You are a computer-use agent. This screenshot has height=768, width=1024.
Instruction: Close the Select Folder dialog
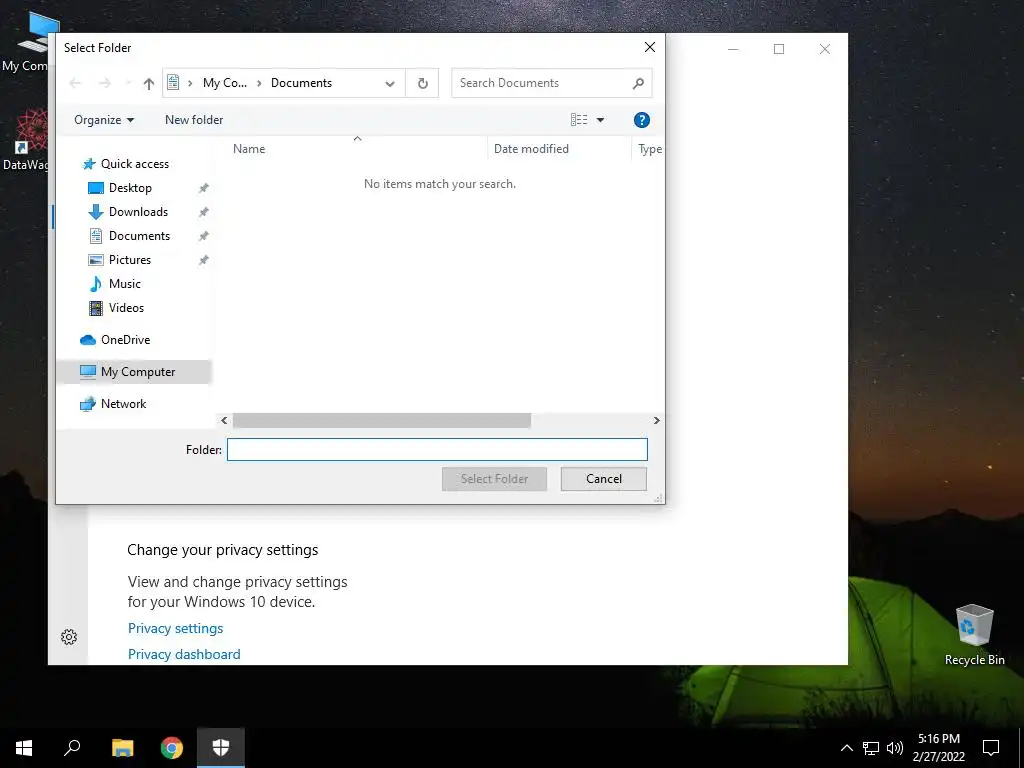coord(650,47)
